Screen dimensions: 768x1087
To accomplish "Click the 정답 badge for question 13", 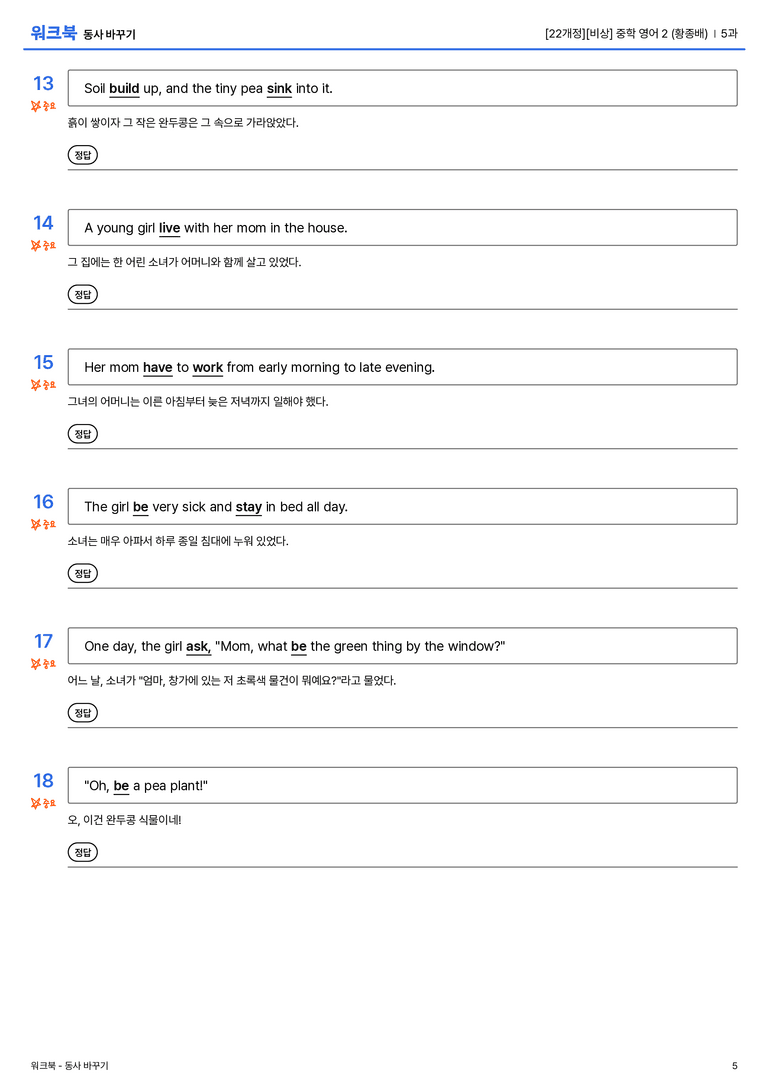I will pyautogui.click(x=82, y=155).
